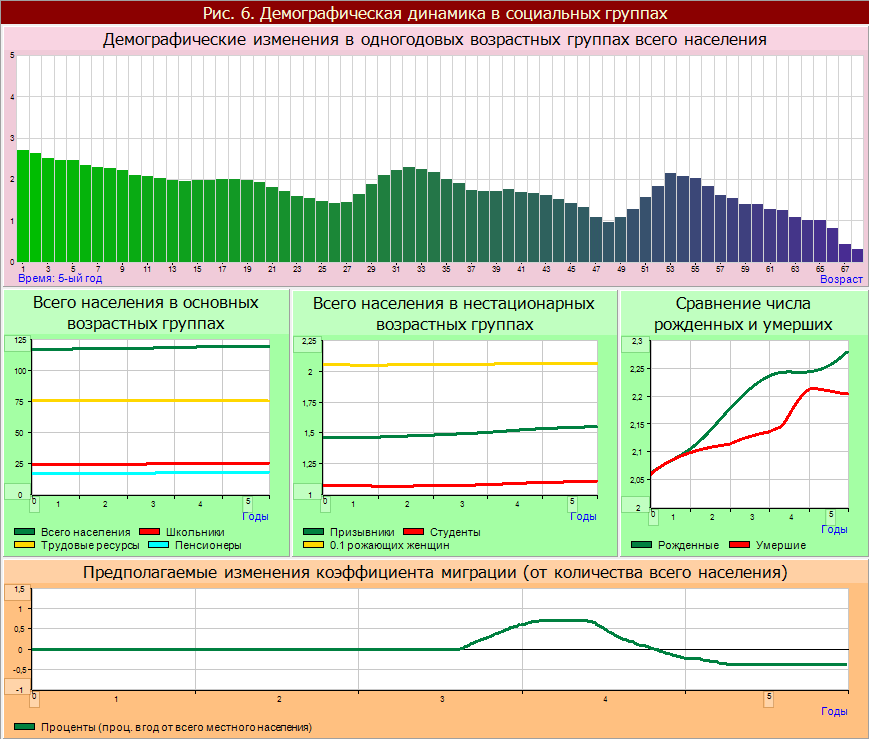Screen dimensions: 869x739
Task: Click the green 'Рожденные' legend swatch
Action: [x=642, y=545]
